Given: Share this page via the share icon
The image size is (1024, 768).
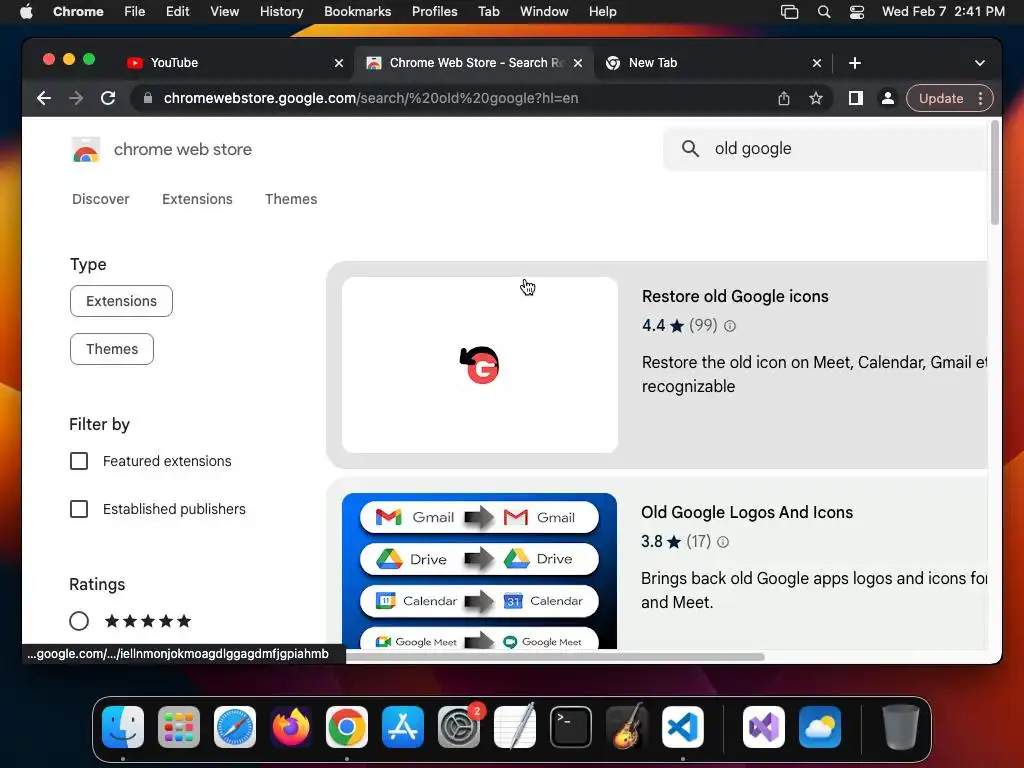Looking at the screenshot, I should coord(784,98).
